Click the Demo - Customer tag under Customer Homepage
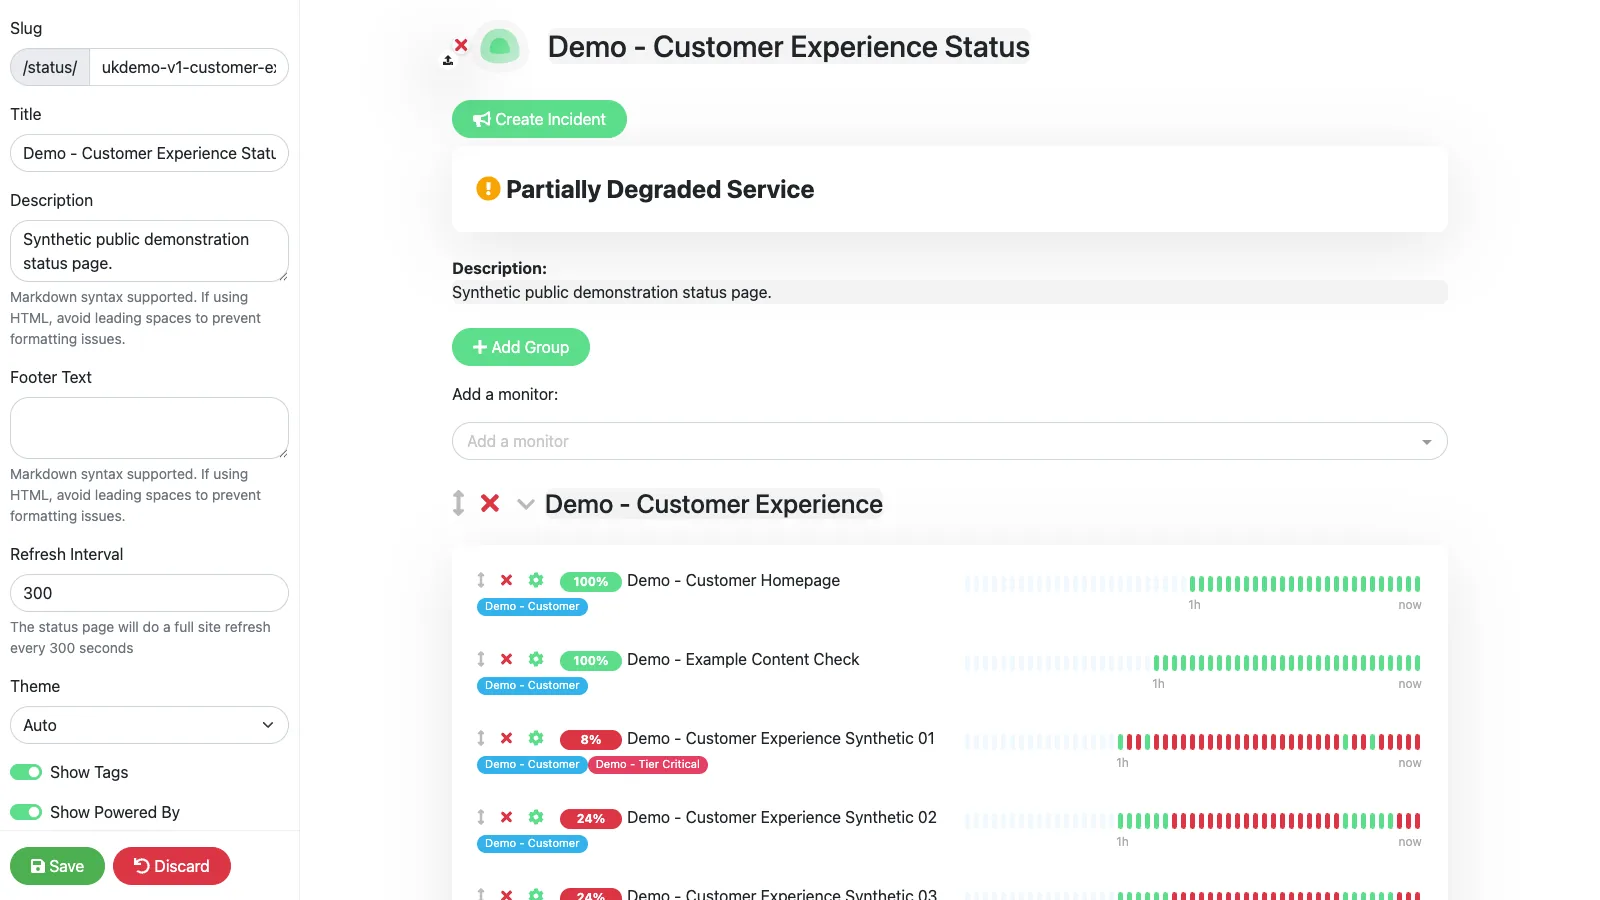Image resolution: width=1600 pixels, height=900 pixels. pos(532,606)
